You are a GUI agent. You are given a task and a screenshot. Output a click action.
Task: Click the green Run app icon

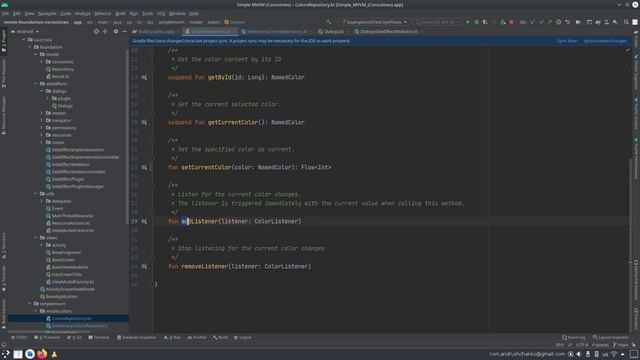tap(468, 22)
